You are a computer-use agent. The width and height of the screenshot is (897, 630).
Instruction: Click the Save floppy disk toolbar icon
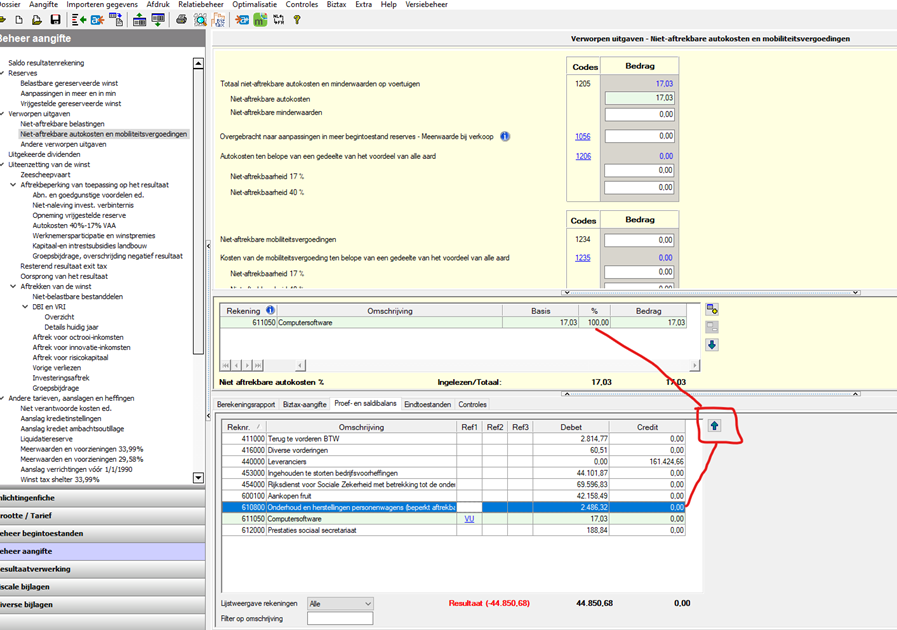pyautogui.click(x=55, y=20)
